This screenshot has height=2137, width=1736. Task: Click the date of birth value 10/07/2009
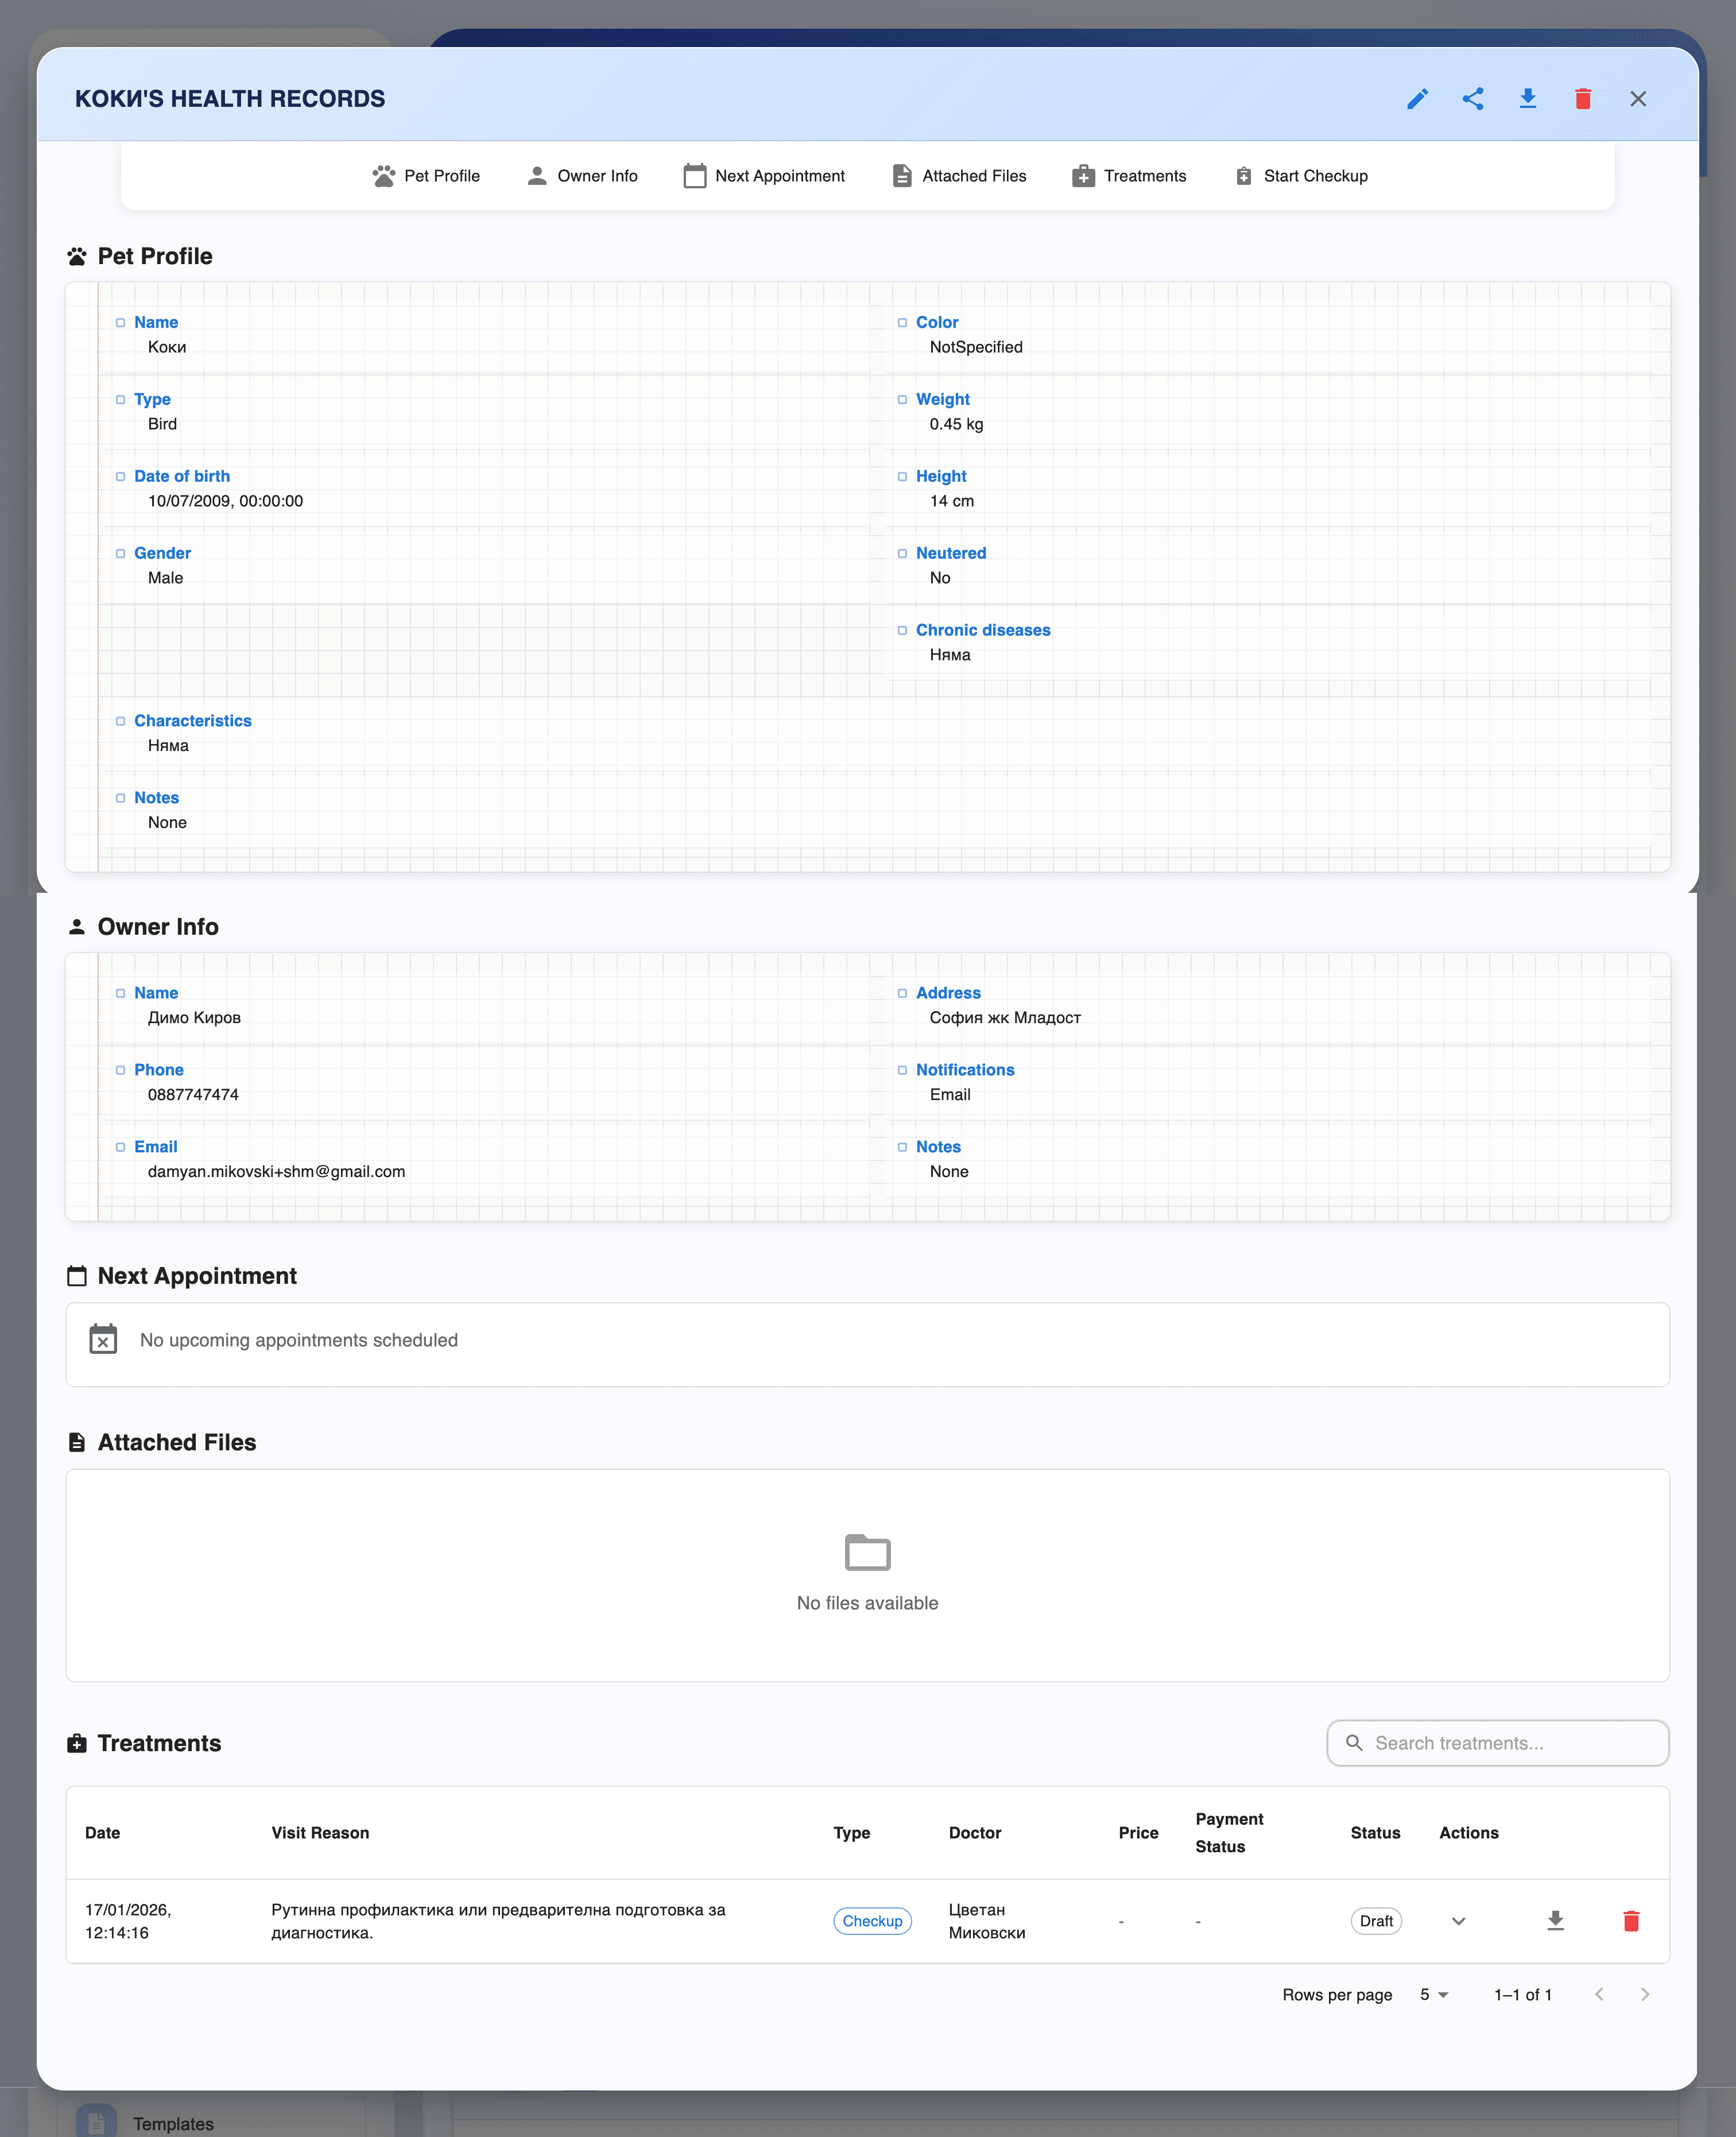[225, 501]
